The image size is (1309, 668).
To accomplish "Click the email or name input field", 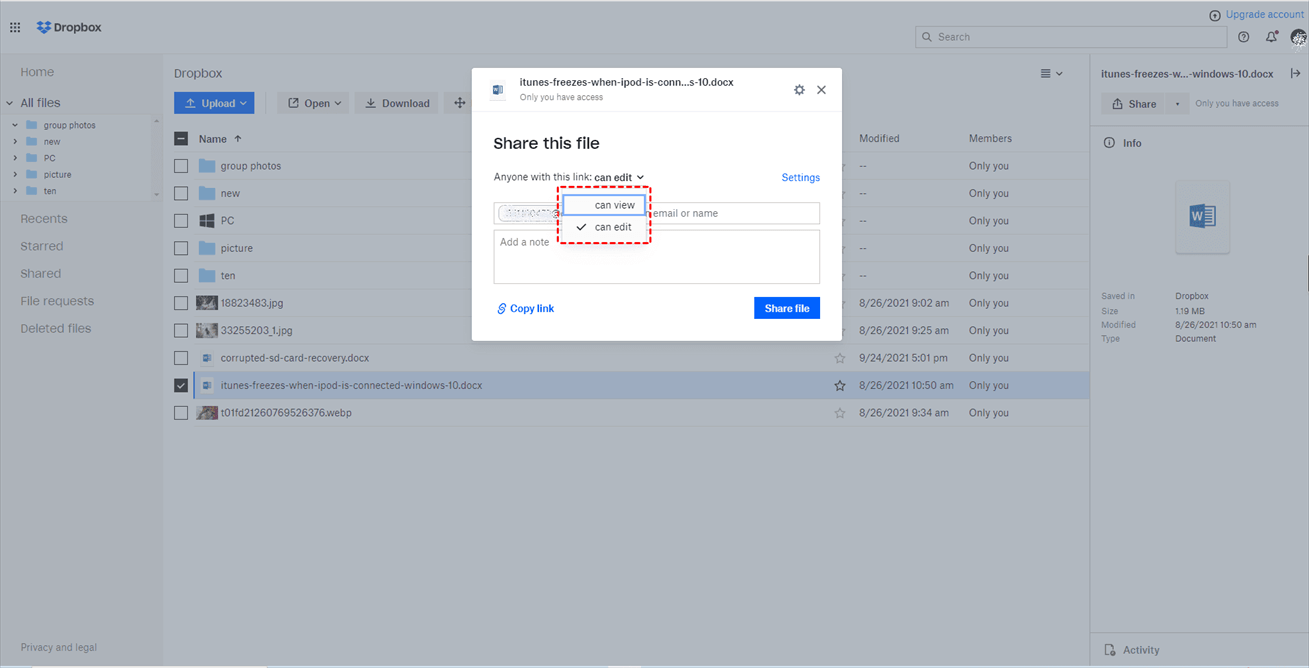I will click(x=657, y=213).
